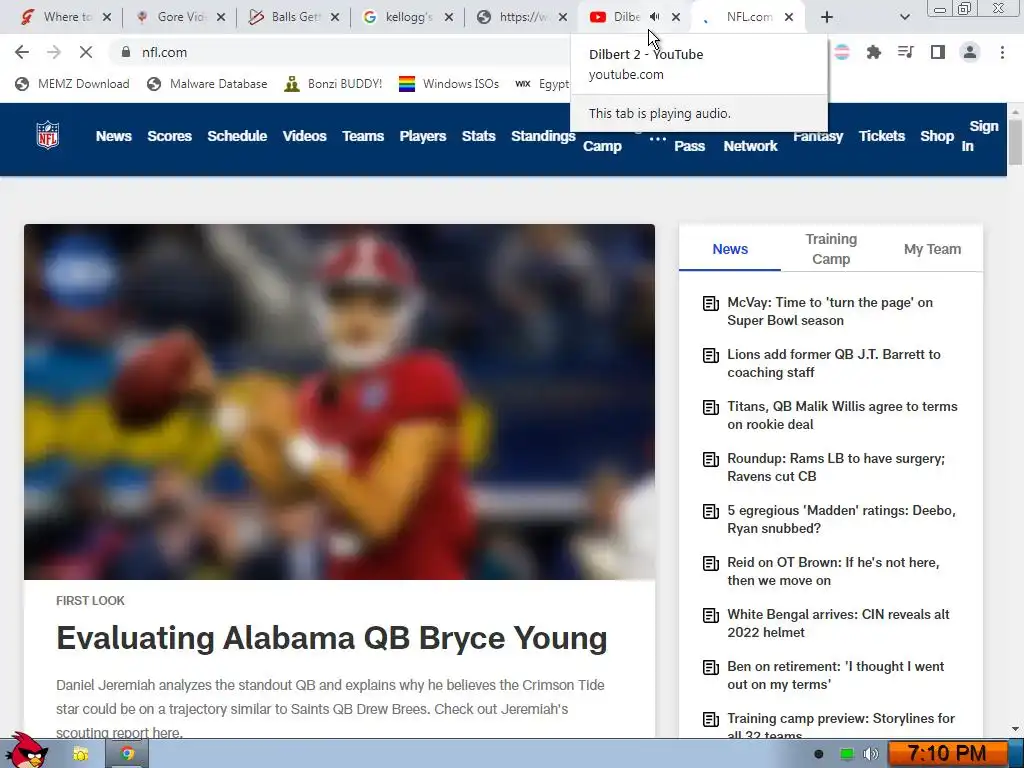Close the kellogg's Google tab
This screenshot has width=1024, height=768.
449,17
